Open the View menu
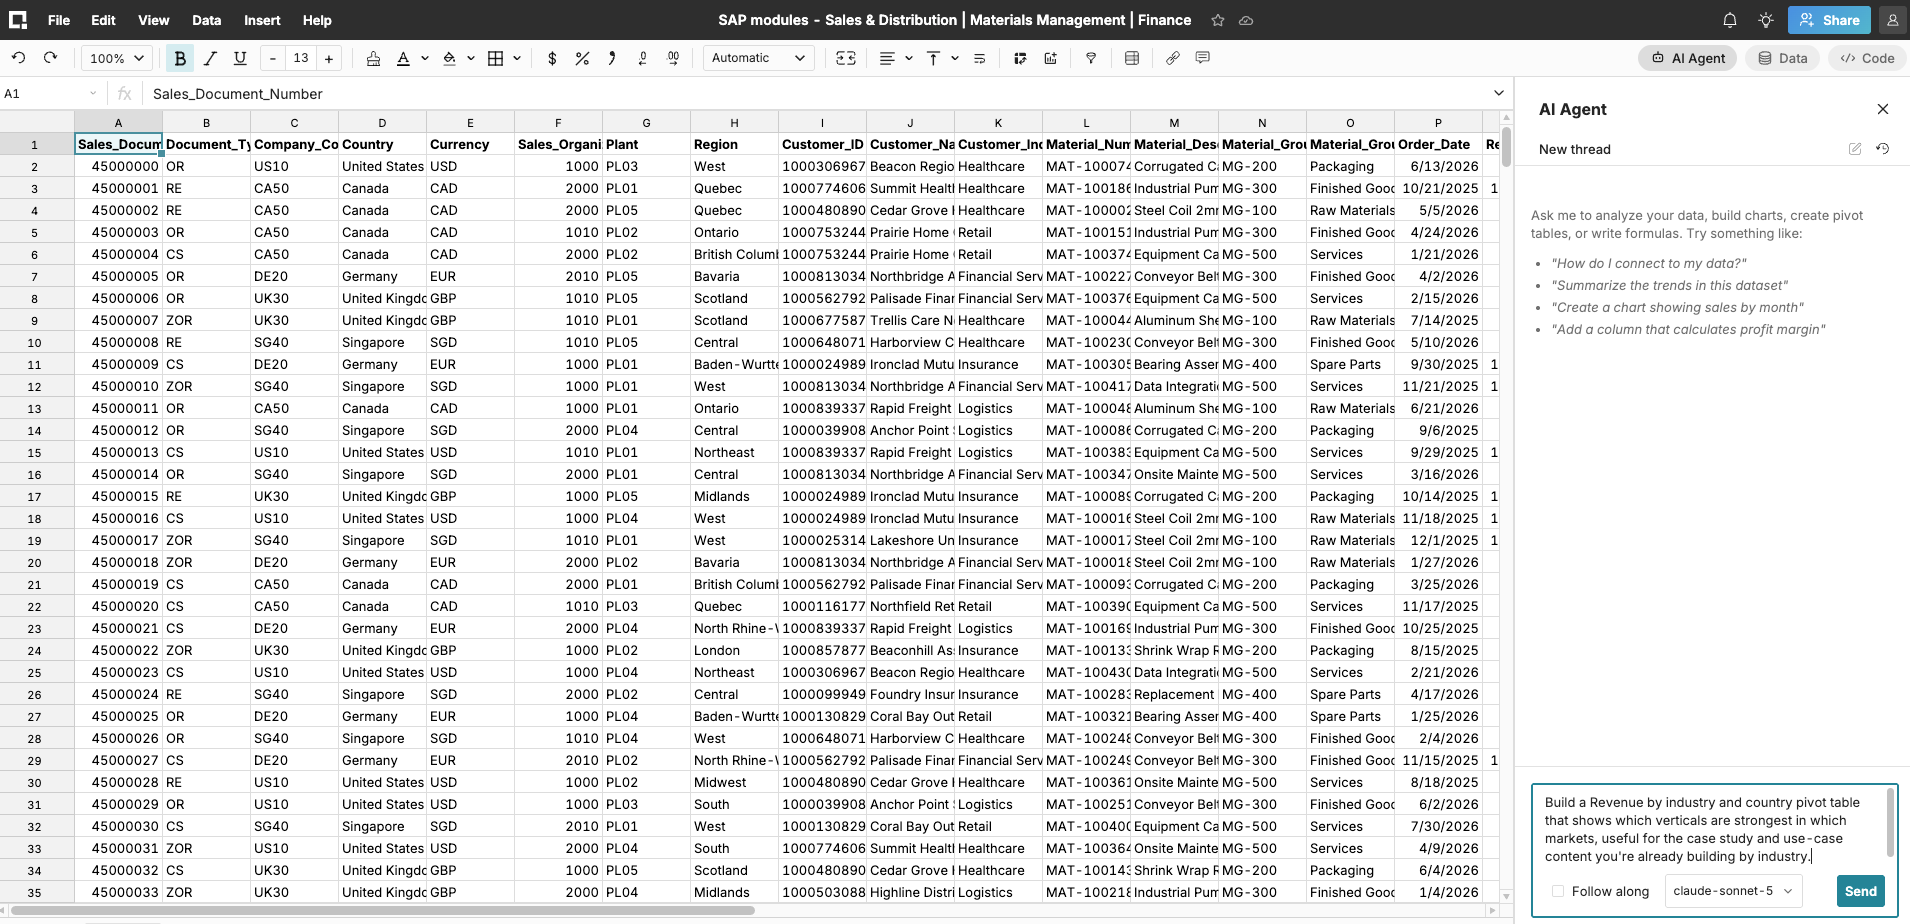The height and width of the screenshot is (924, 1910). click(154, 20)
